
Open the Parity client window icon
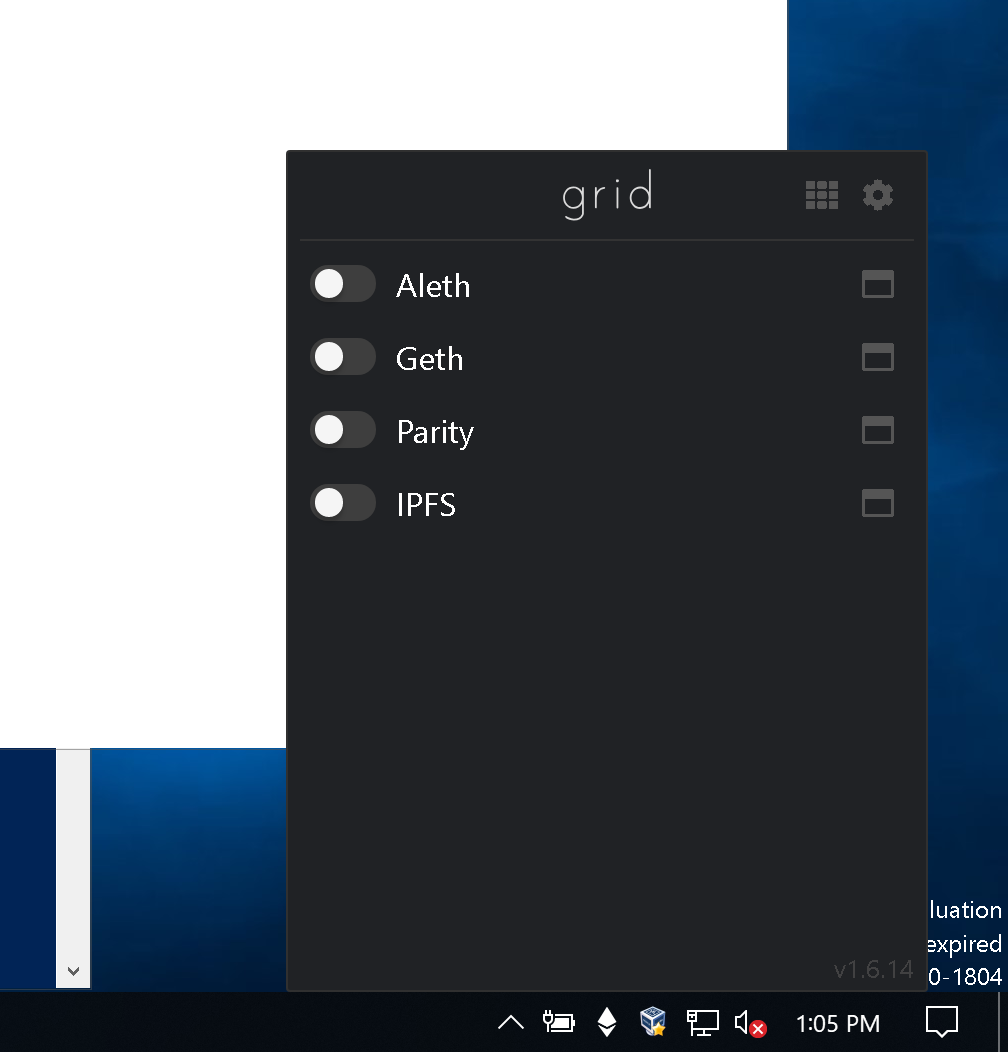click(x=877, y=431)
